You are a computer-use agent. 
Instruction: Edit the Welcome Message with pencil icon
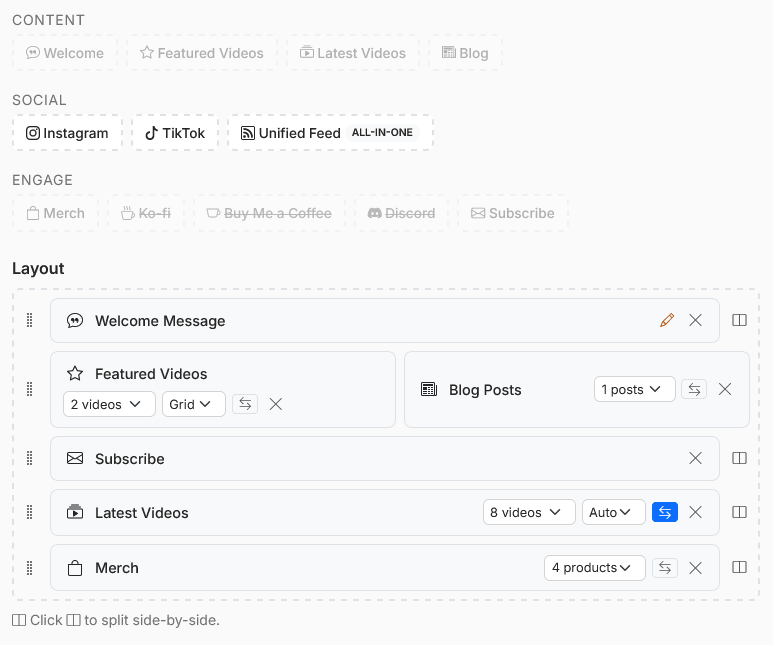(667, 320)
